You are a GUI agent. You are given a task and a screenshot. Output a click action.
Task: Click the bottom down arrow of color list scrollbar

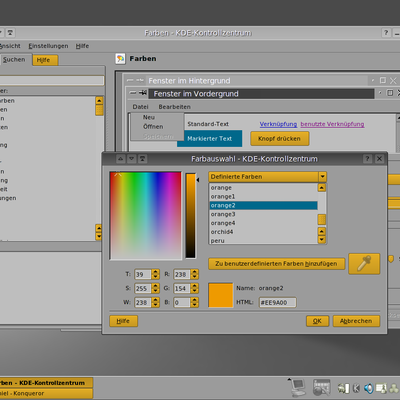click(x=322, y=240)
